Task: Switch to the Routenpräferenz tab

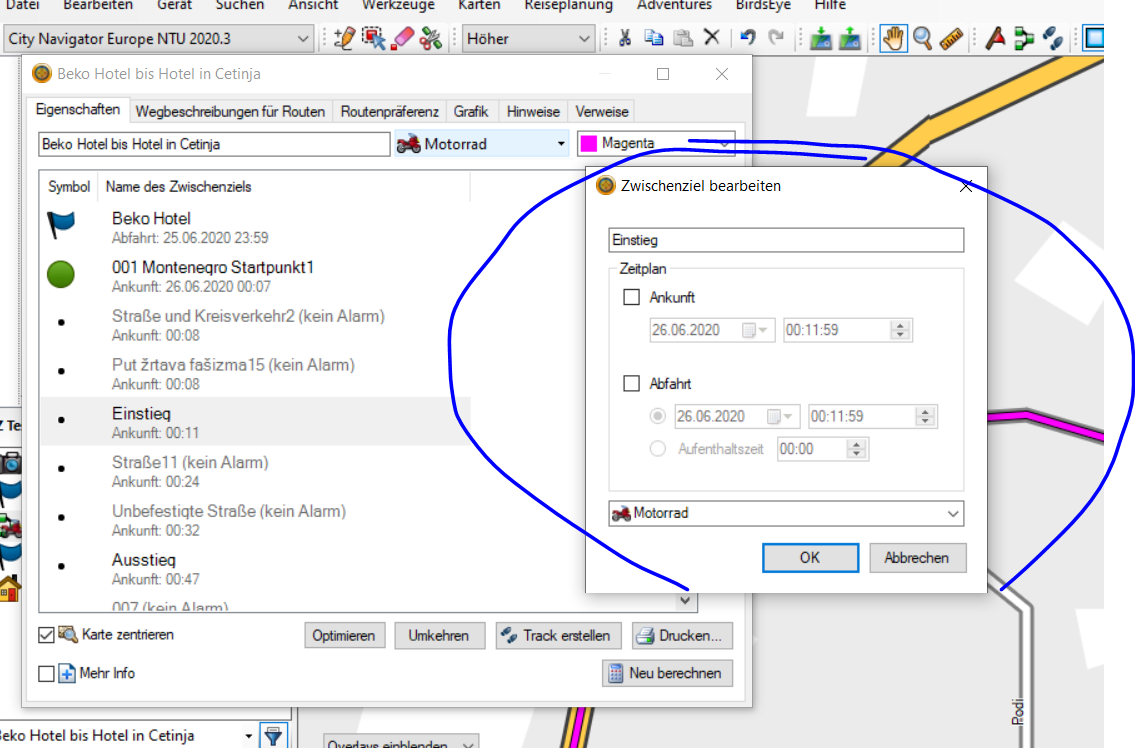Action: (389, 111)
